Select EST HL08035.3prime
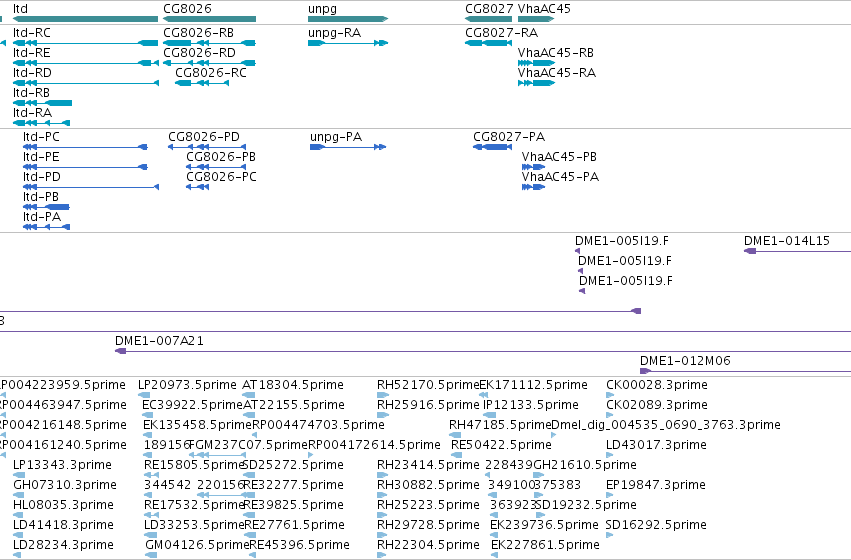The height and width of the screenshot is (560, 851). point(63,505)
